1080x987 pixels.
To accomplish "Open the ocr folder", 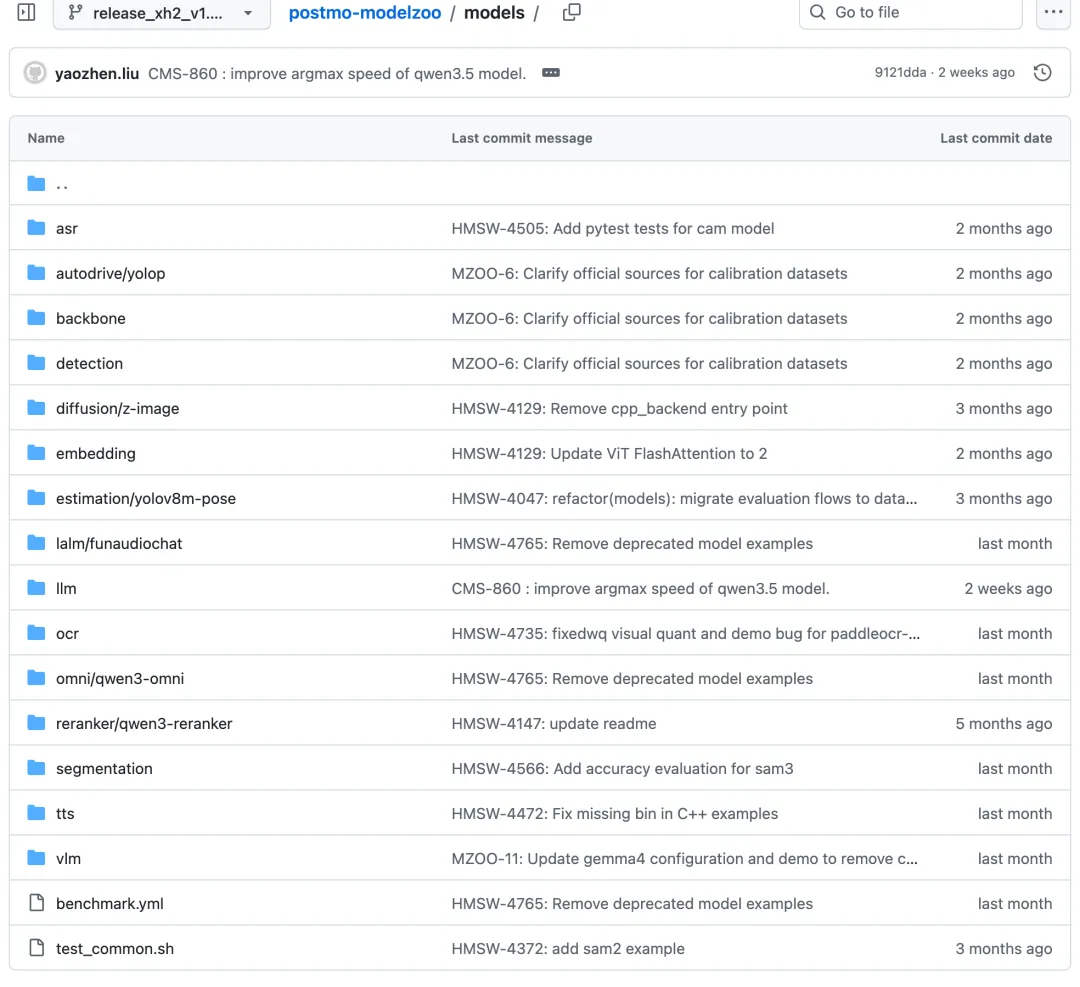I will coord(68,634).
